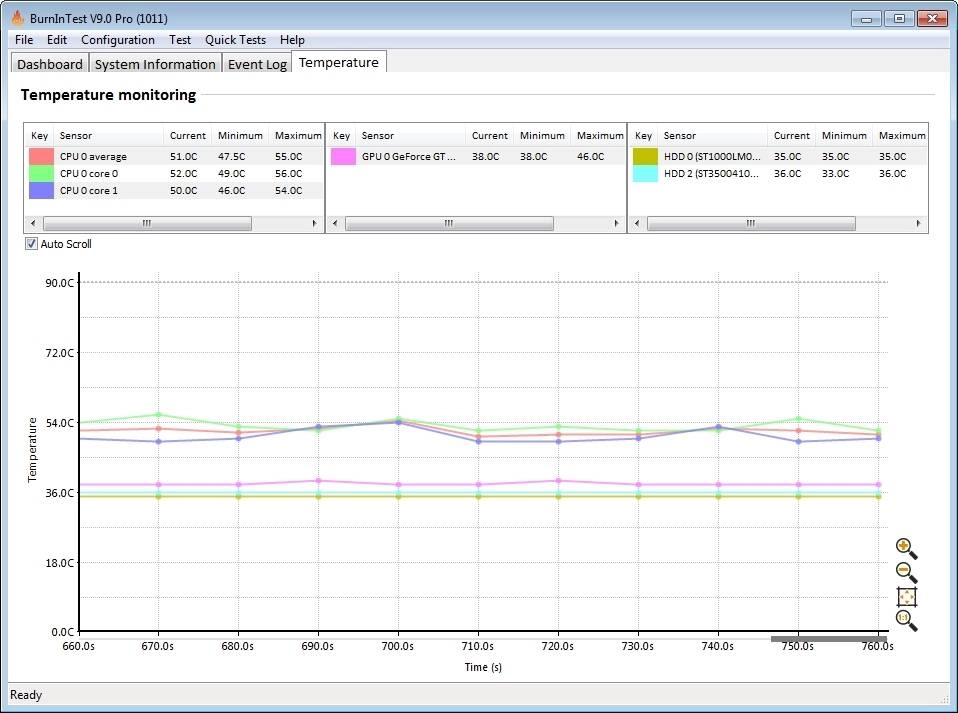The image size is (958, 713).
Task: Switch to the Dashboard tab
Action: tap(49, 64)
